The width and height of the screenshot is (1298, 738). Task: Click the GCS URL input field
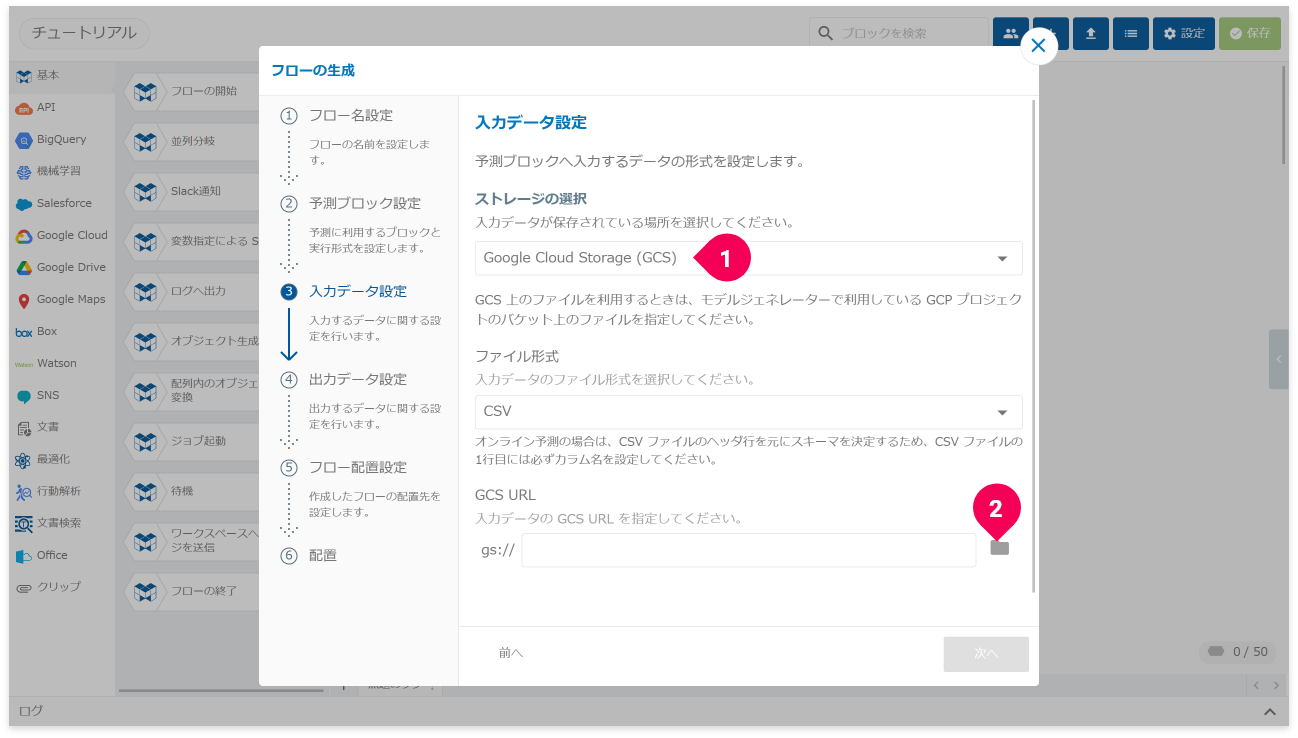[x=749, y=550]
